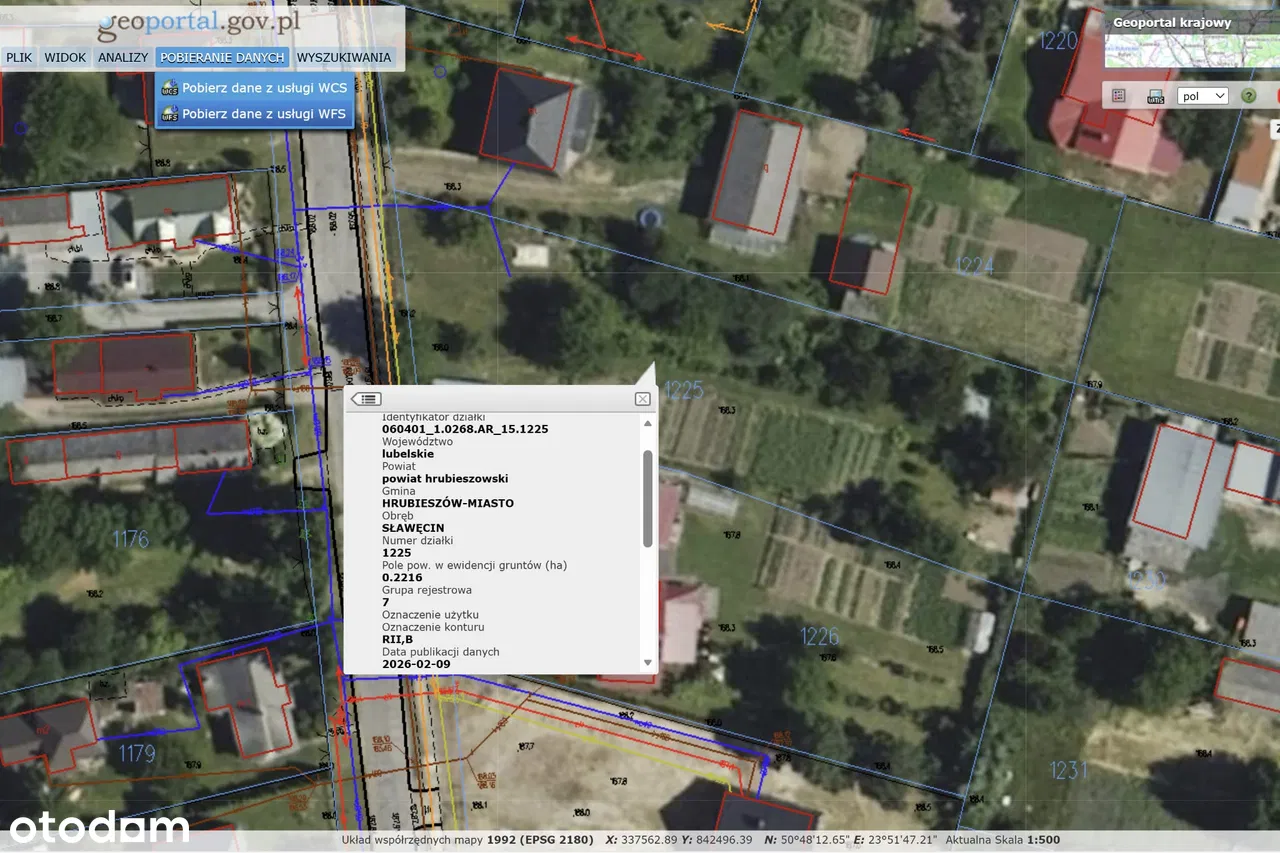Open the PLIK menu
This screenshot has width=1280, height=853.
19,57
